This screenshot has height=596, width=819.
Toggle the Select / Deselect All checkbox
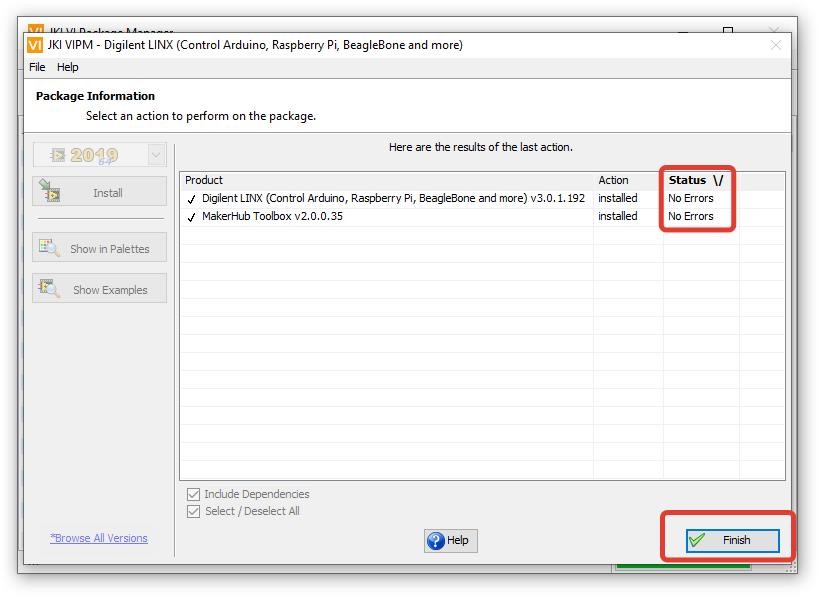tap(194, 511)
